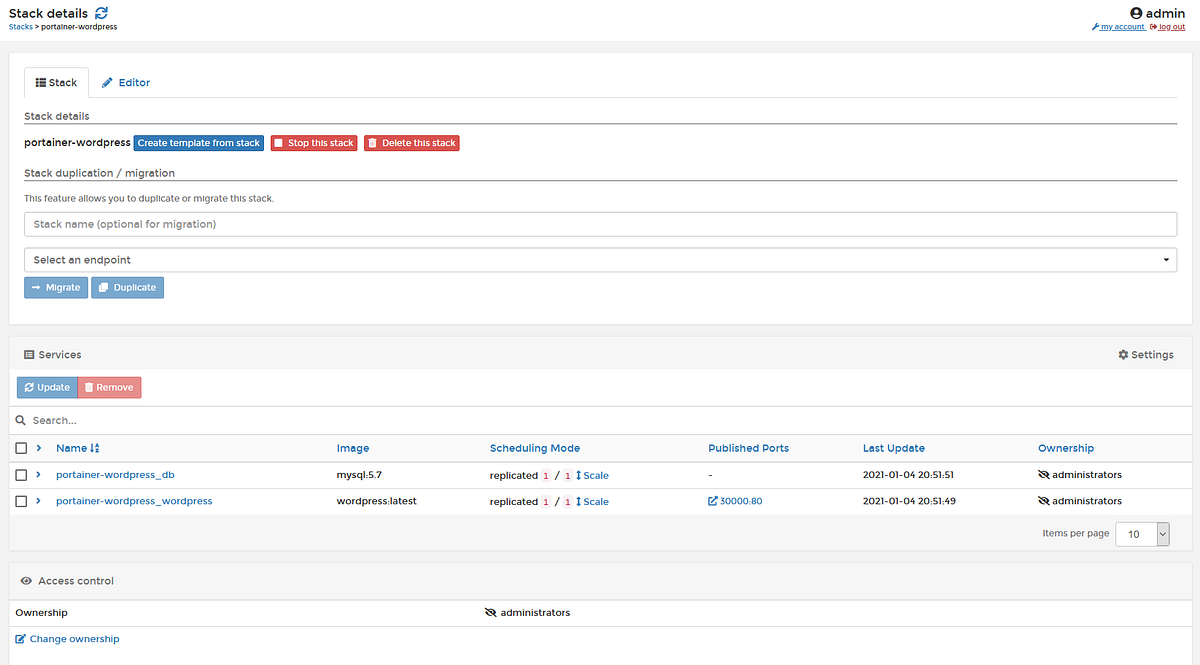1200x665 pixels.
Task: Click Stop this stack button
Action: click(314, 143)
